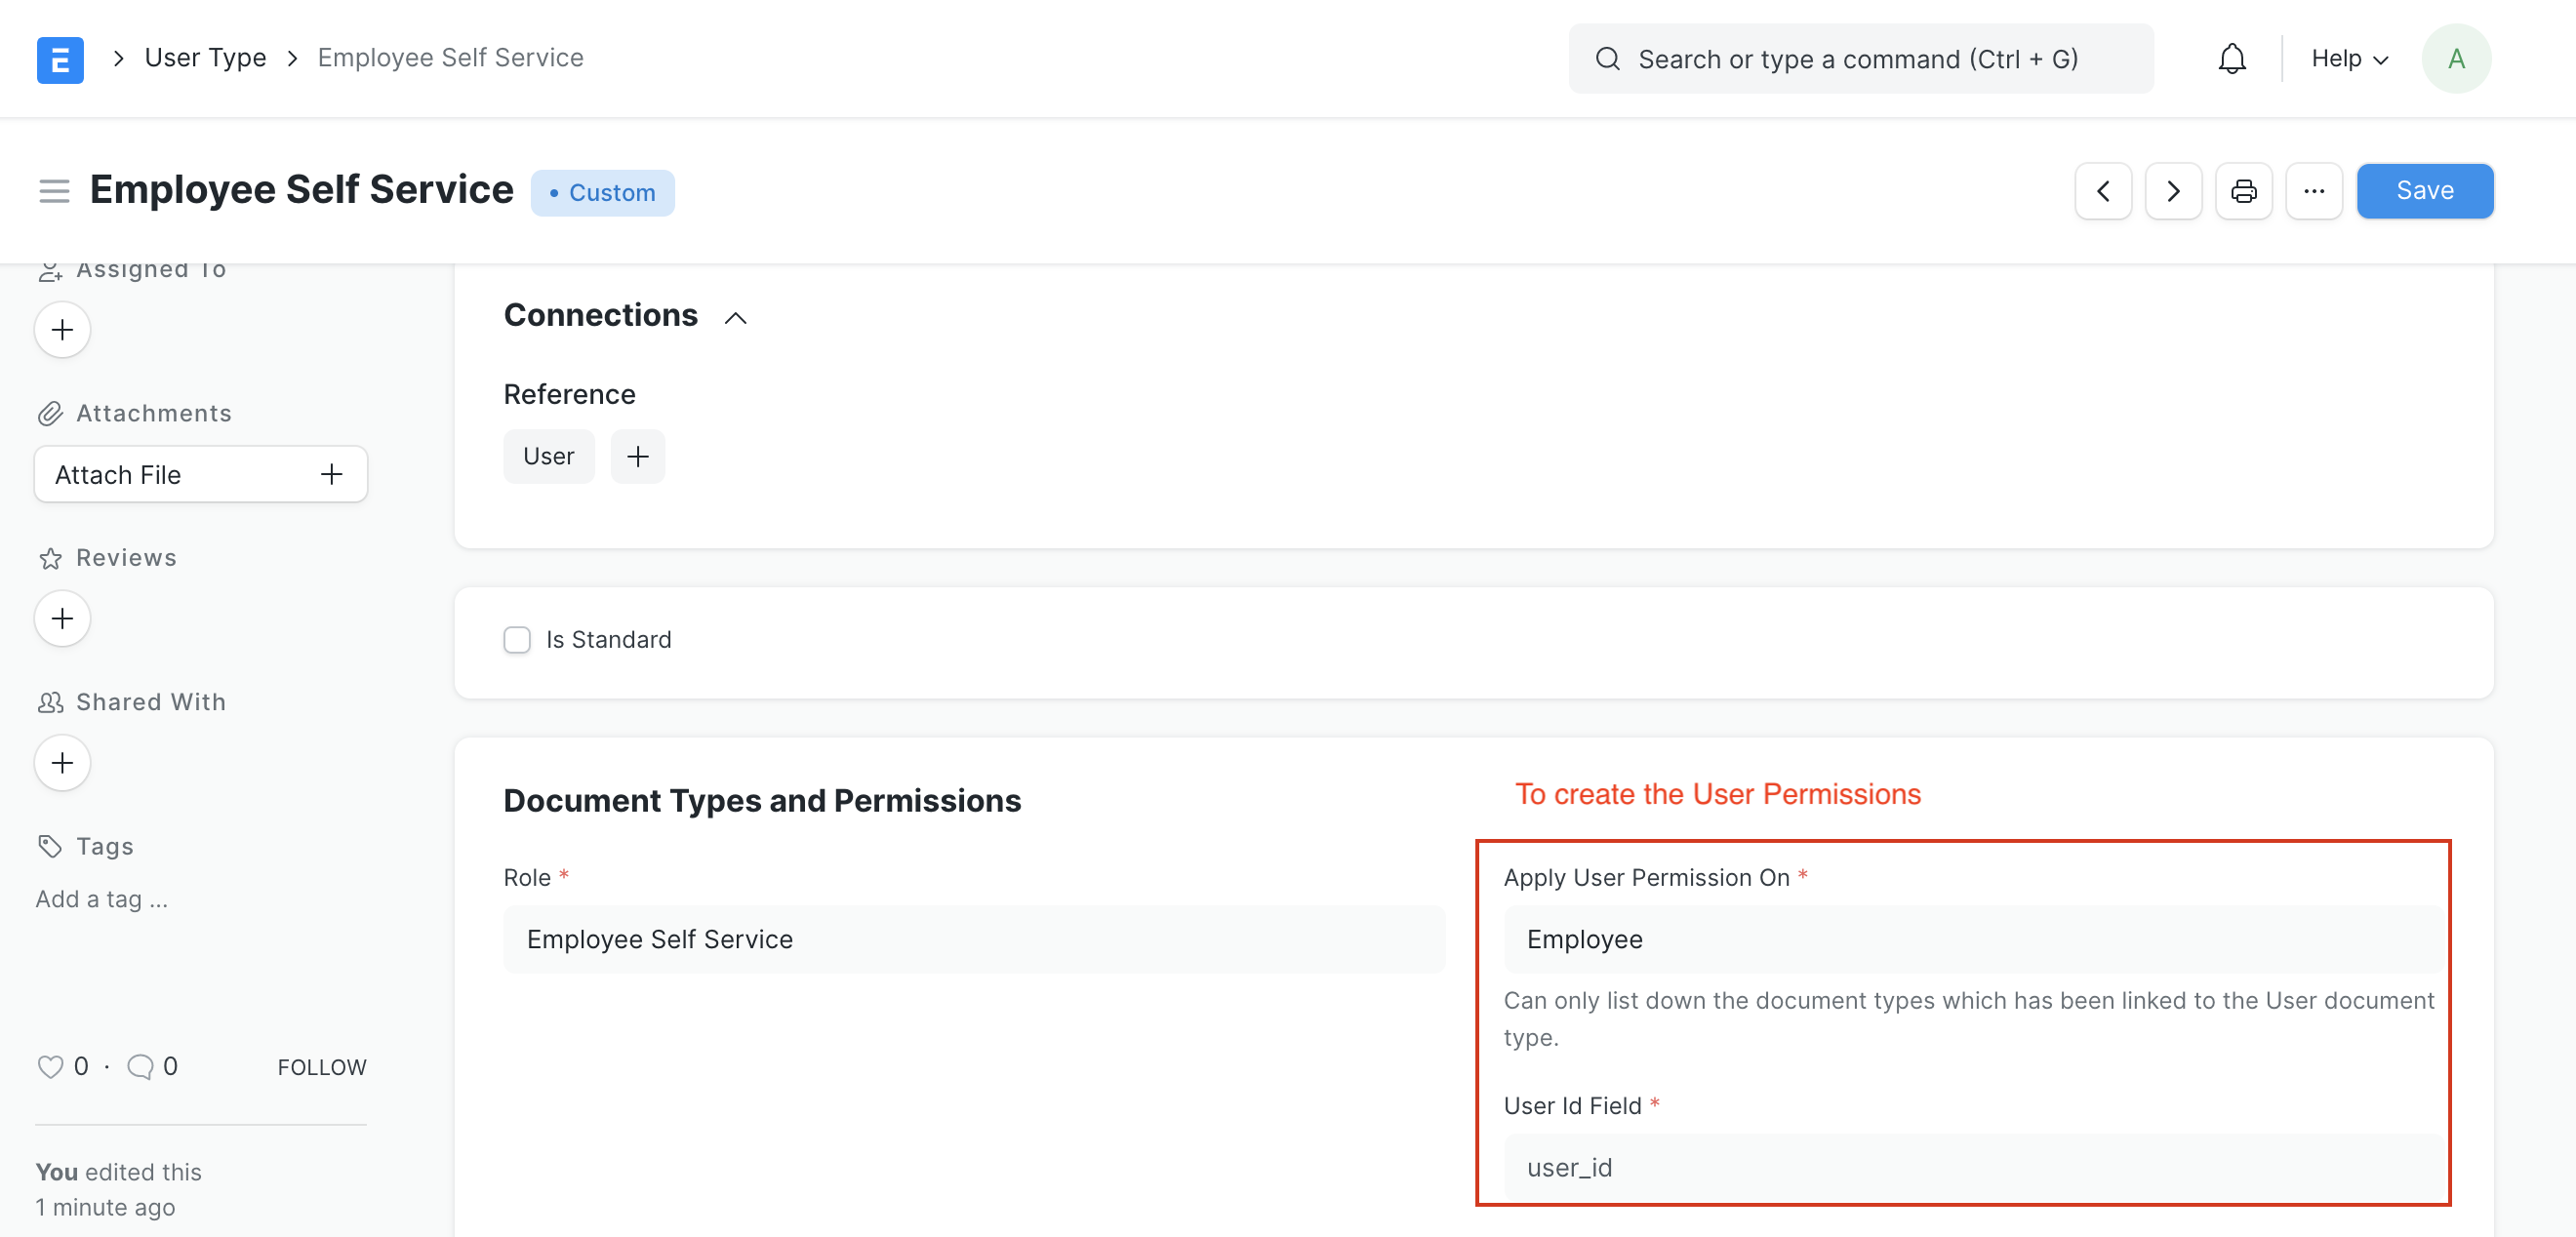Open the ellipsis options menu

[x=2315, y=190]
